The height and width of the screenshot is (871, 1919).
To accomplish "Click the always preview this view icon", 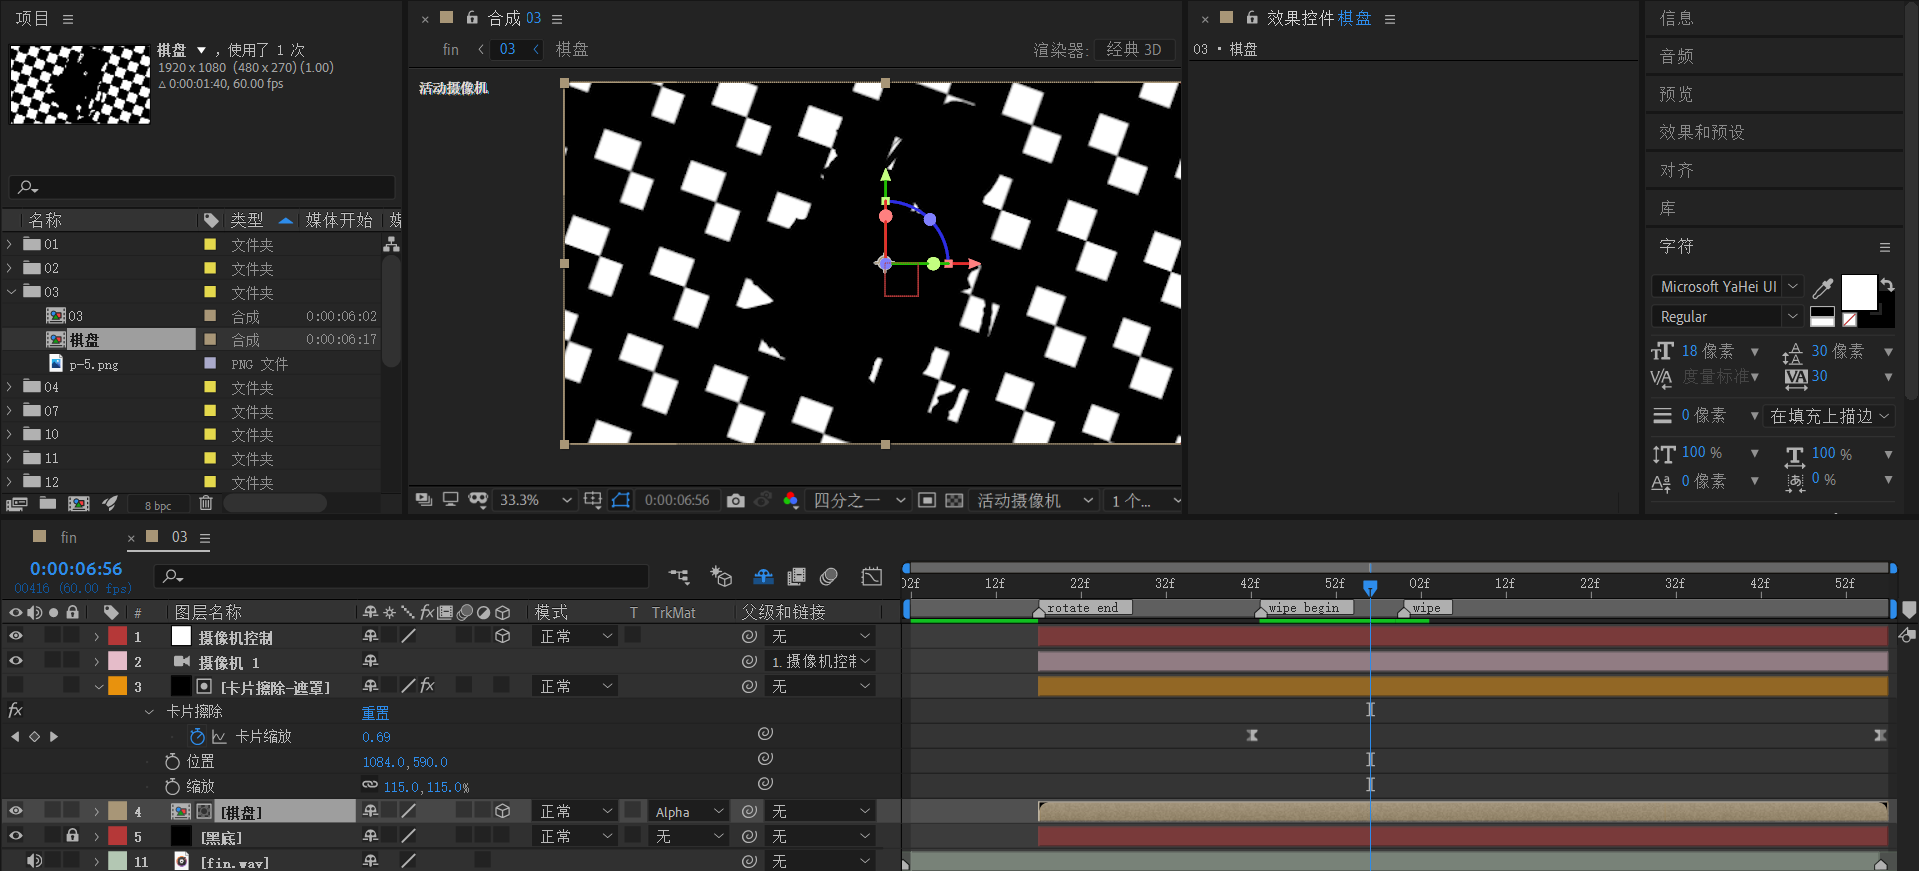I will 424,499.
